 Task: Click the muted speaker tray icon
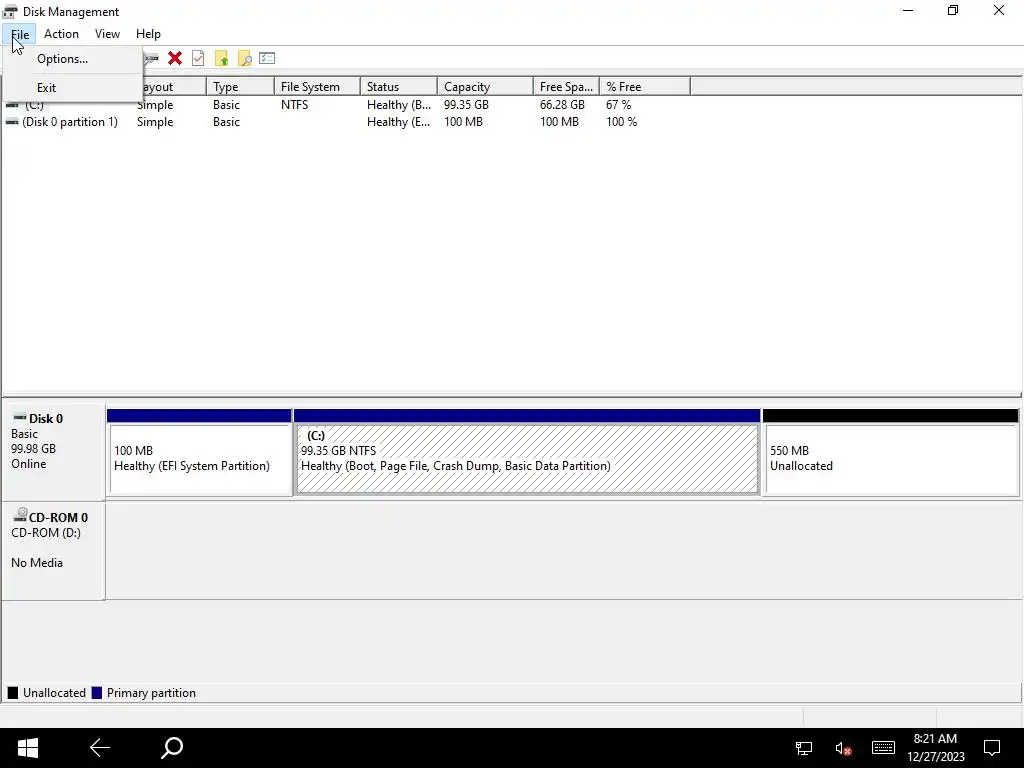[x=843, y=748]
